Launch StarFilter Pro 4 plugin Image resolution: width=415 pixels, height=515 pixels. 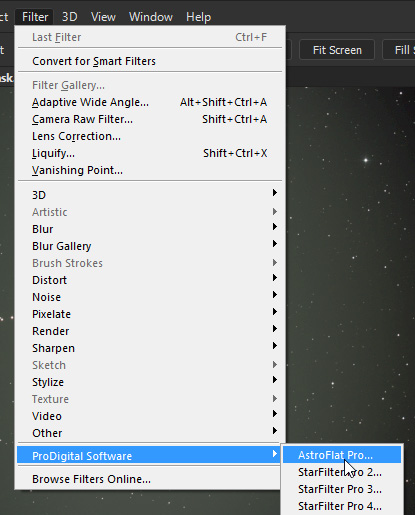coord(342,506)
